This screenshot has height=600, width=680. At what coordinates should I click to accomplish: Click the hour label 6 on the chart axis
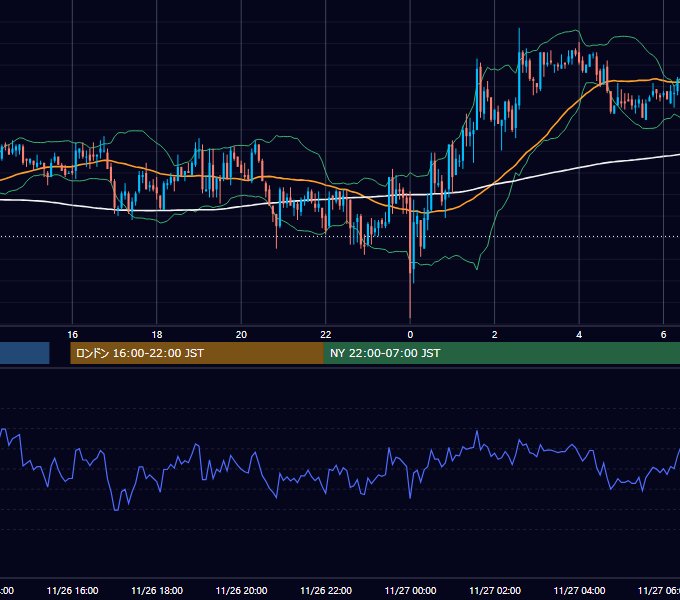(663, 335)
